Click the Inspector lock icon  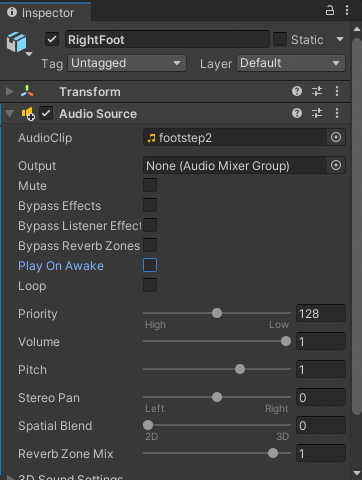click(x=330, y=10)
